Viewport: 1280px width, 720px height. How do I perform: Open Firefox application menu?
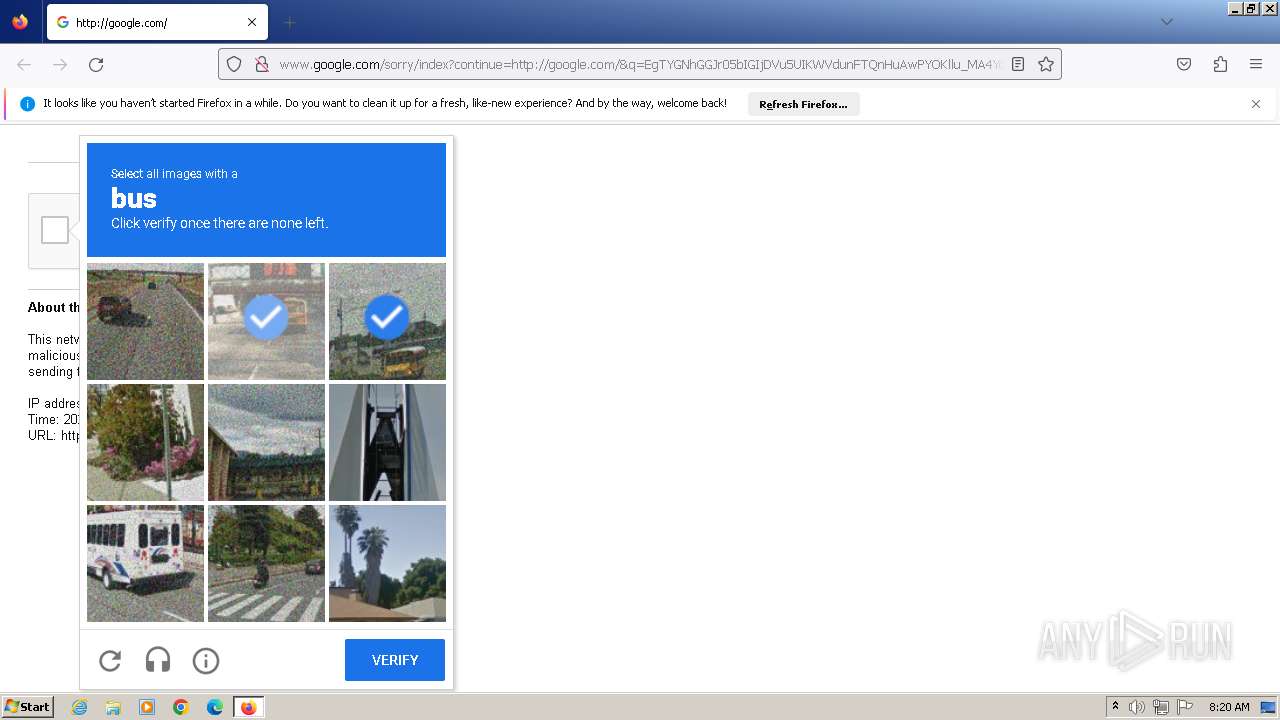pyautogui.click(x=1256, y=64)
